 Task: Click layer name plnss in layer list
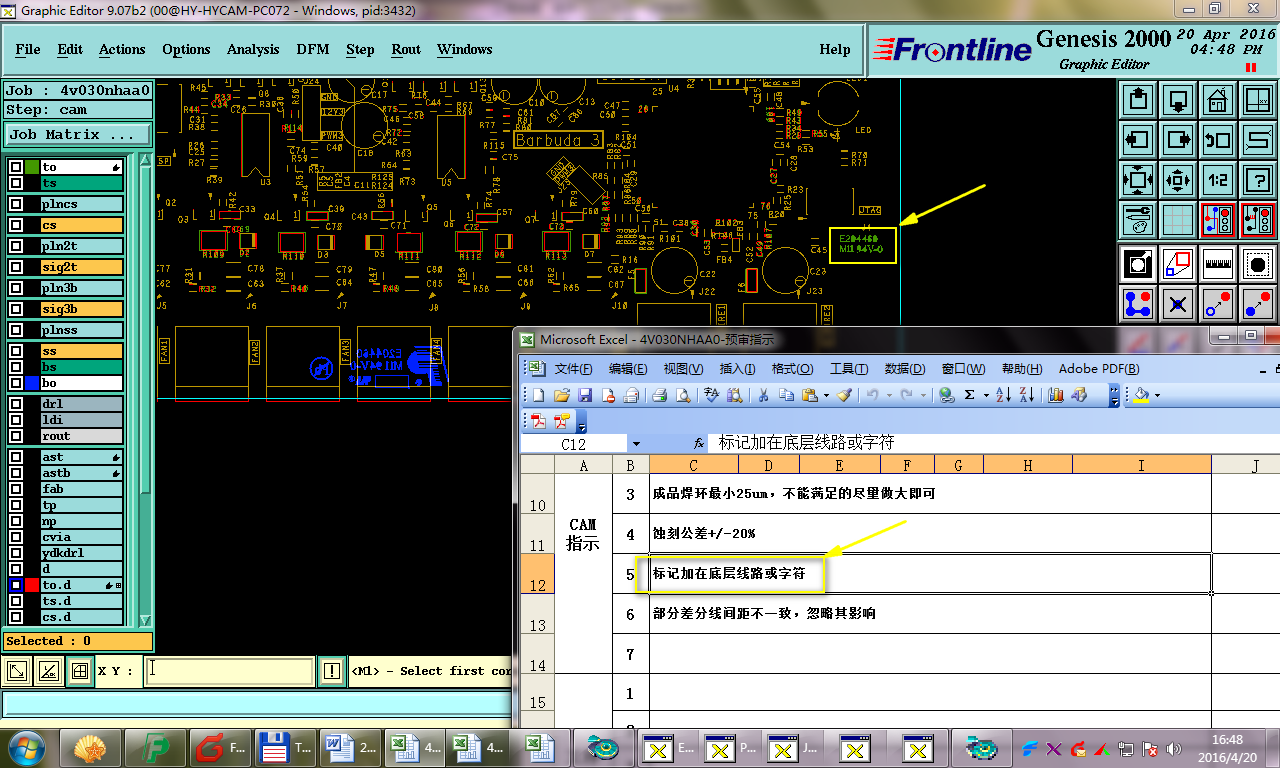point(81,330)
